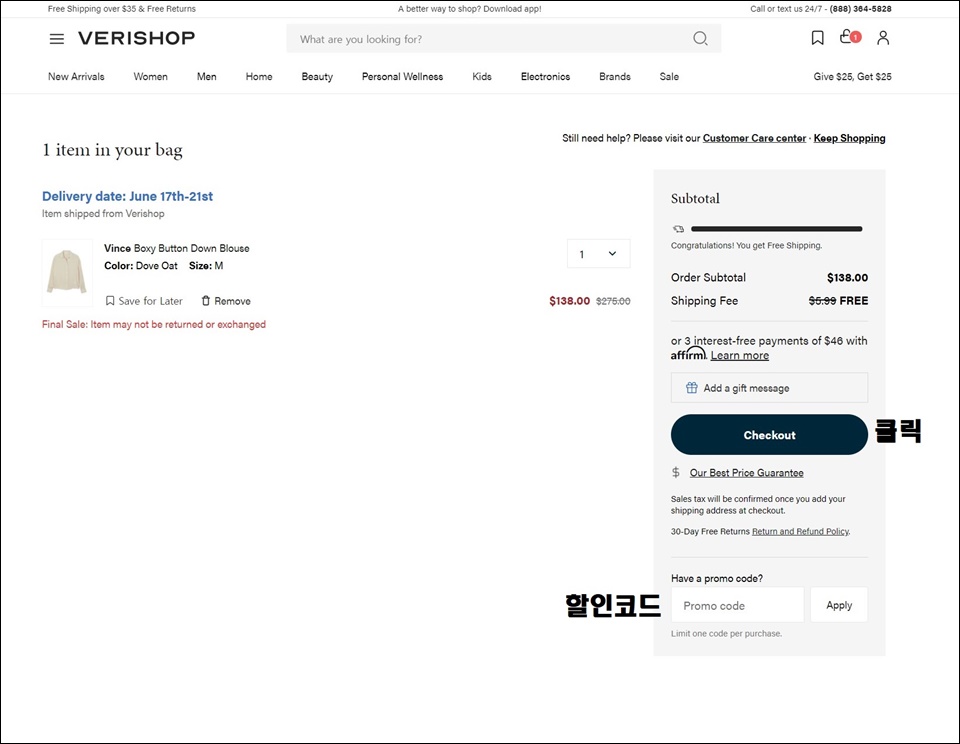Click Free Shipping over $35 banner text

tap(122, 9)
